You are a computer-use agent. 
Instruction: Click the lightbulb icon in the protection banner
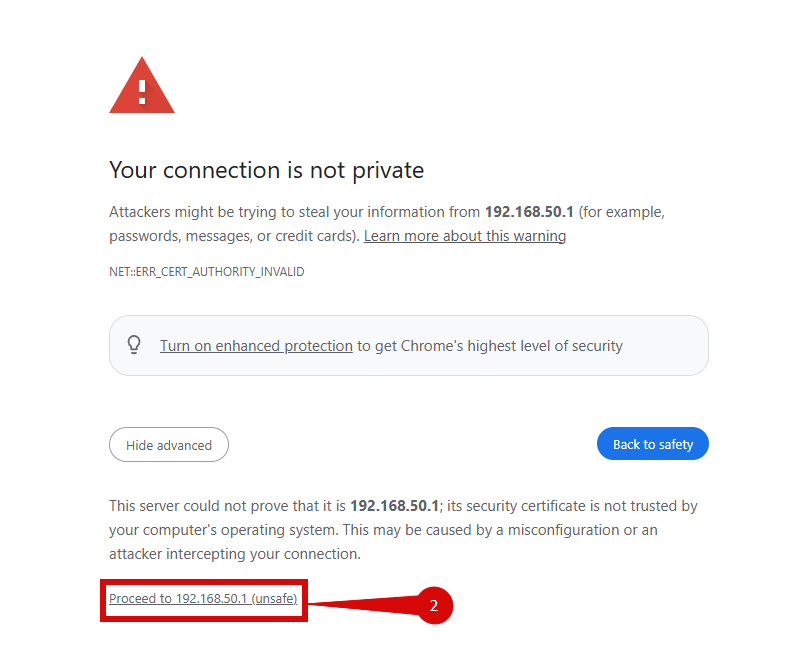134,345
